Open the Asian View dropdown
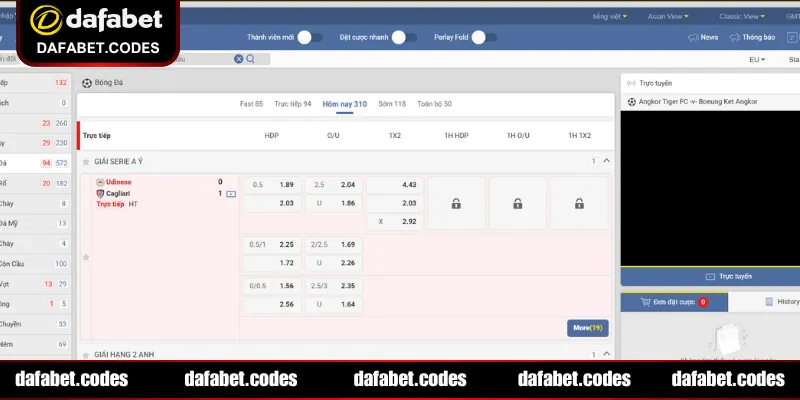Image resolution: width=800 pixels, height=400 pixels. pos(670,16)
